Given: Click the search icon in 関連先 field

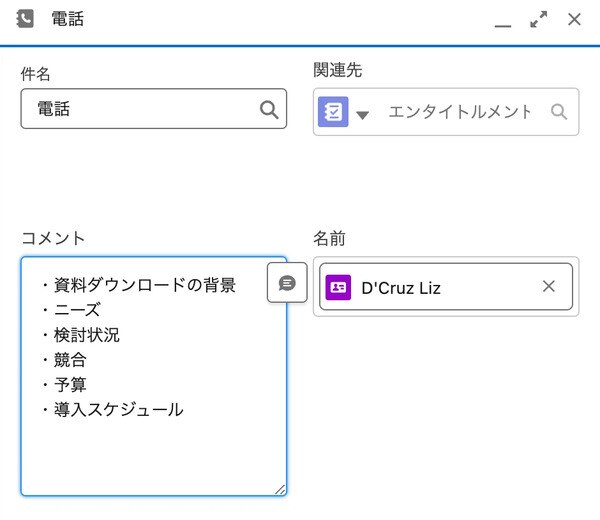Looking at the screenshot, I should (559, 112).
